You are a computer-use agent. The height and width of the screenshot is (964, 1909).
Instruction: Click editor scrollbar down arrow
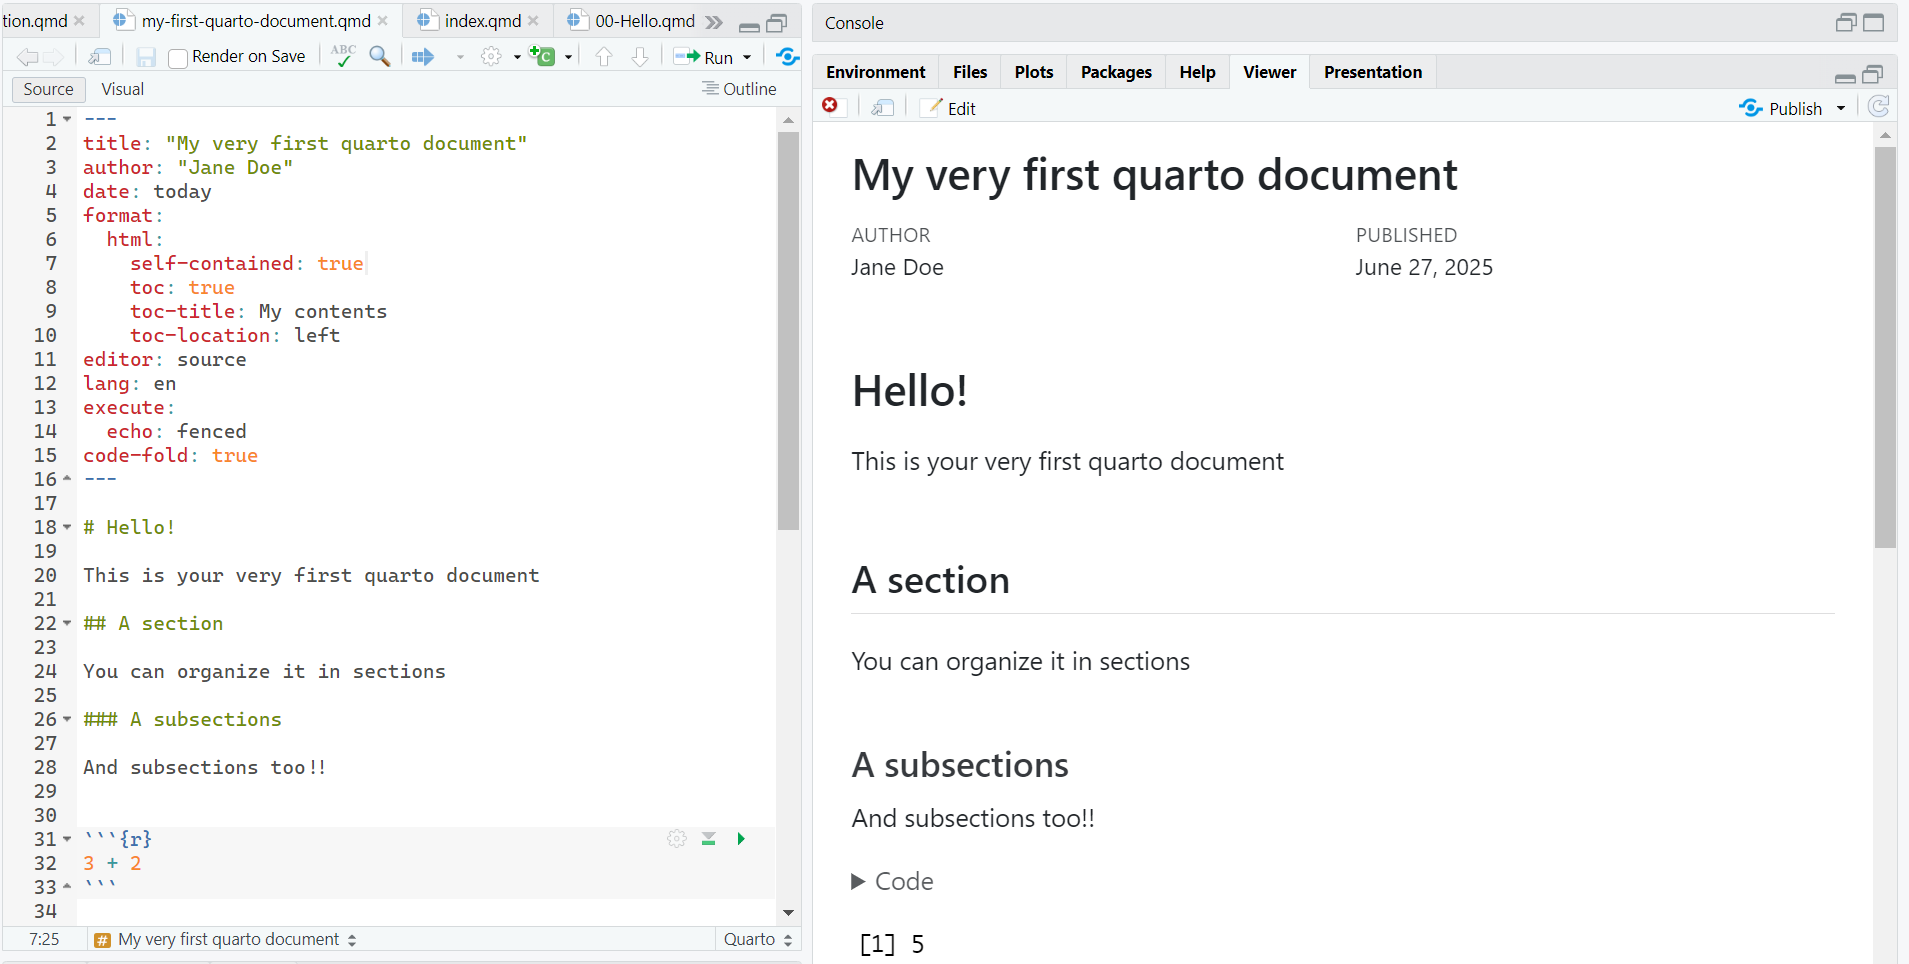click(x=788, y=912)
